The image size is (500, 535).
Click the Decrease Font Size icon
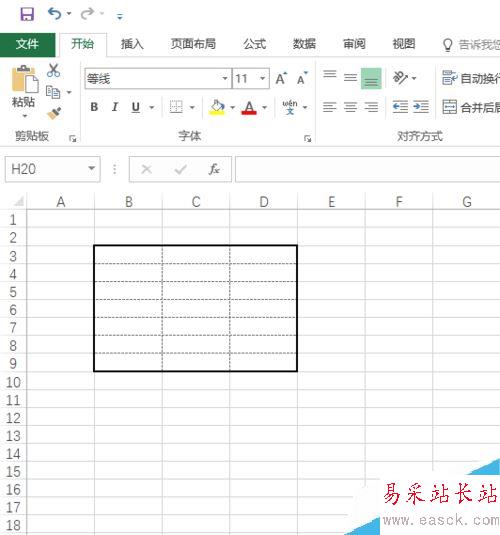click(x=302, y=78)
